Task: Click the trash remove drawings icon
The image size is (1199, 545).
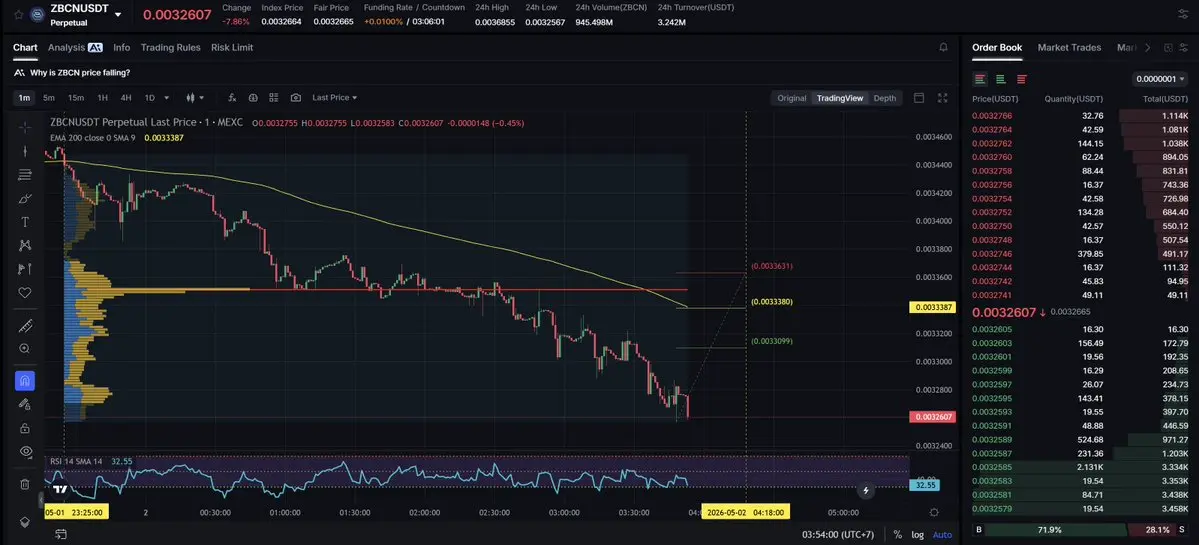Action: tap(24, 484)
